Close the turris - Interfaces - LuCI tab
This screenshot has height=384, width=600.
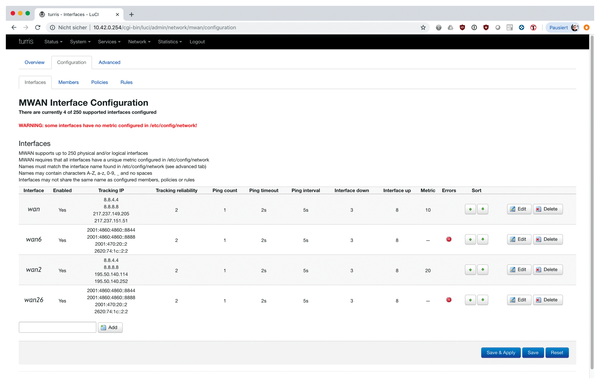point(117,15)
